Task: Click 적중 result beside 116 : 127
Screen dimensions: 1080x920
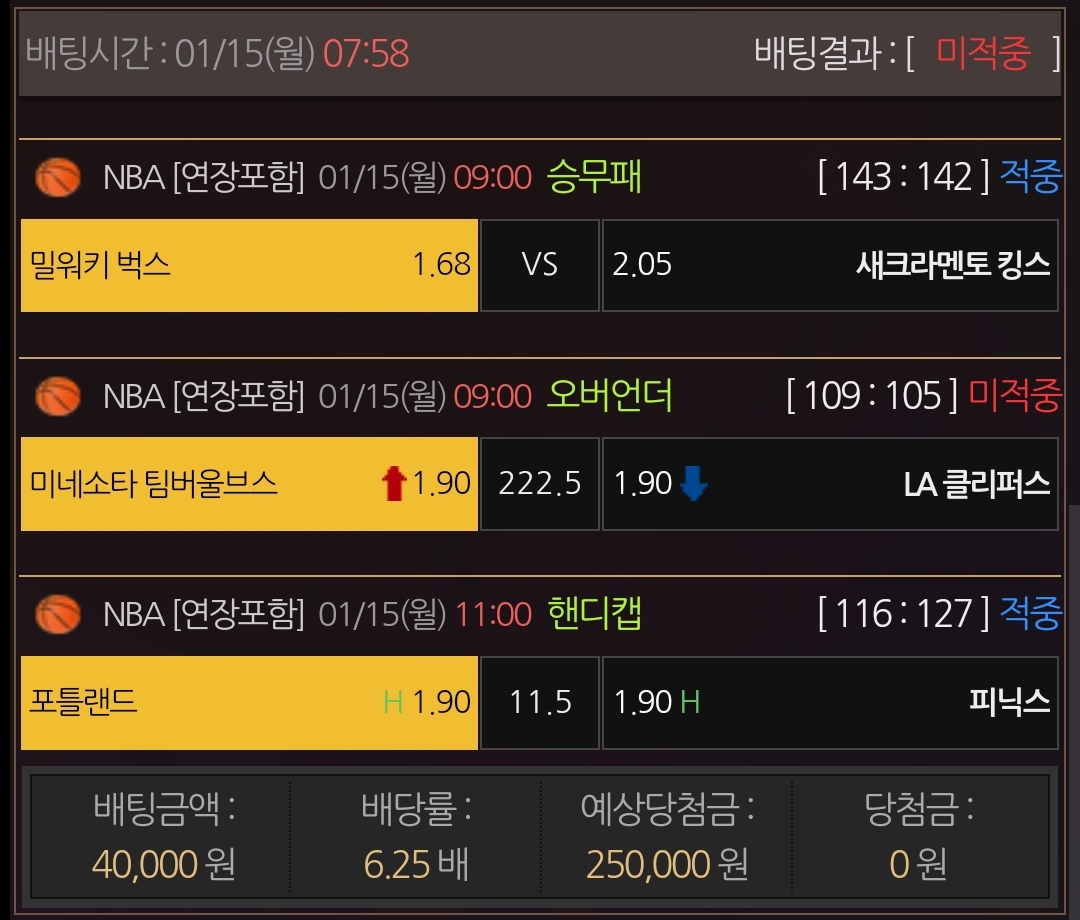Action: (1030, 614)
